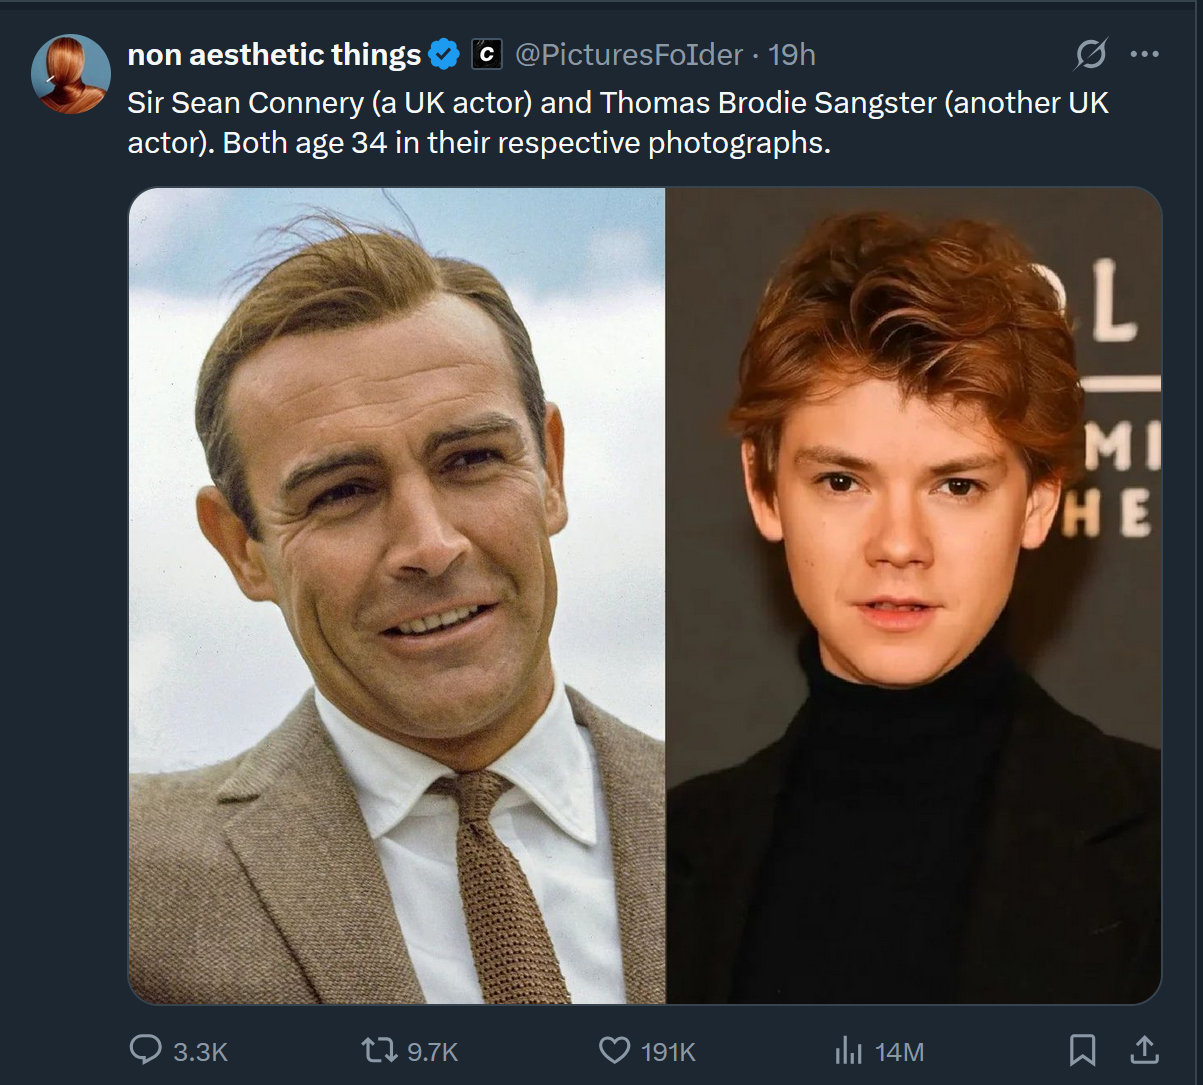
Task: Click the reply speech bubble icon
Action: pyautogui.click(x=146, y=1049)
